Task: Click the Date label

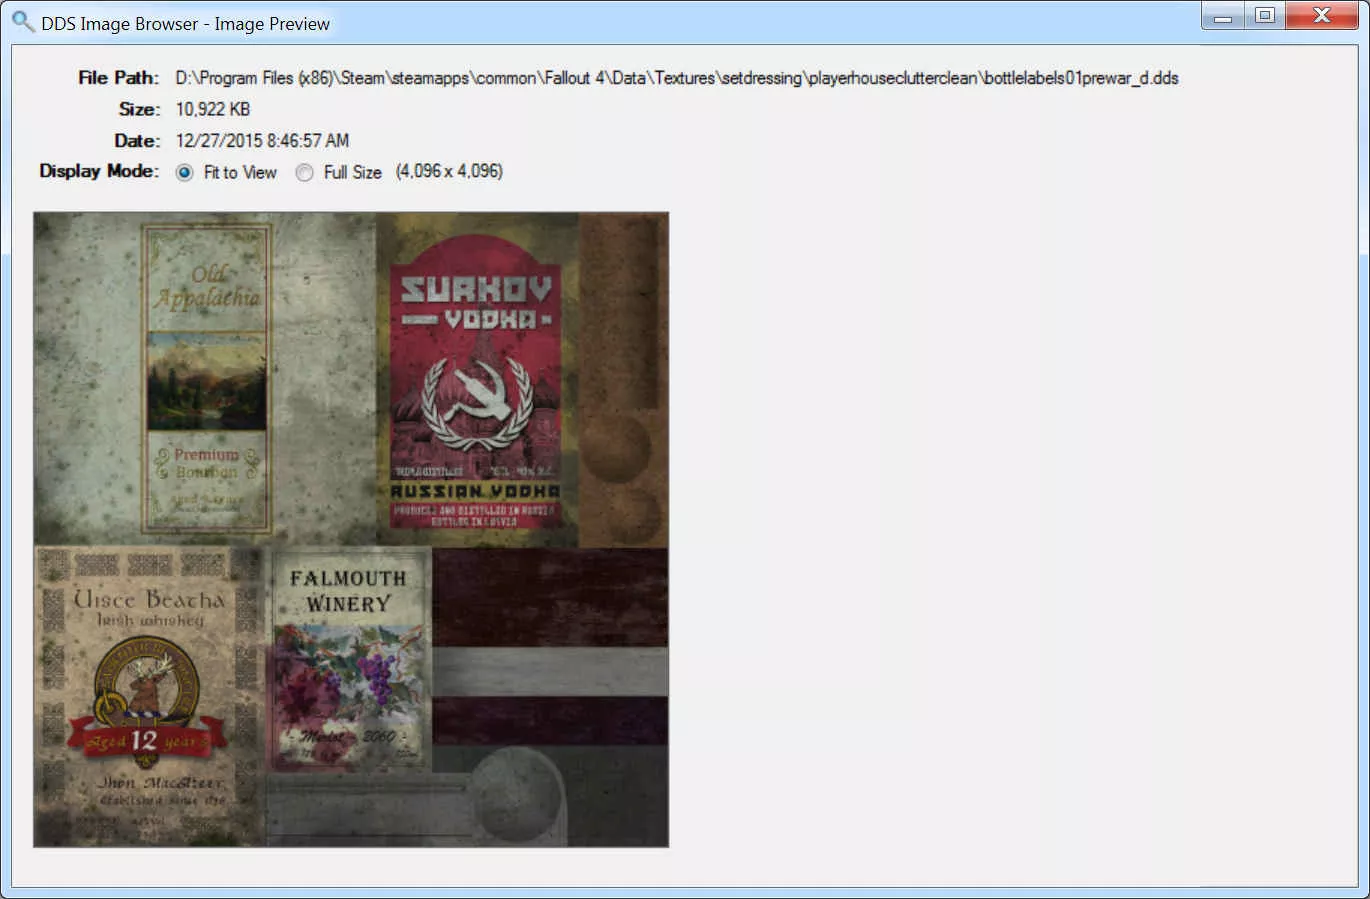Action: [x=137, y=141]
